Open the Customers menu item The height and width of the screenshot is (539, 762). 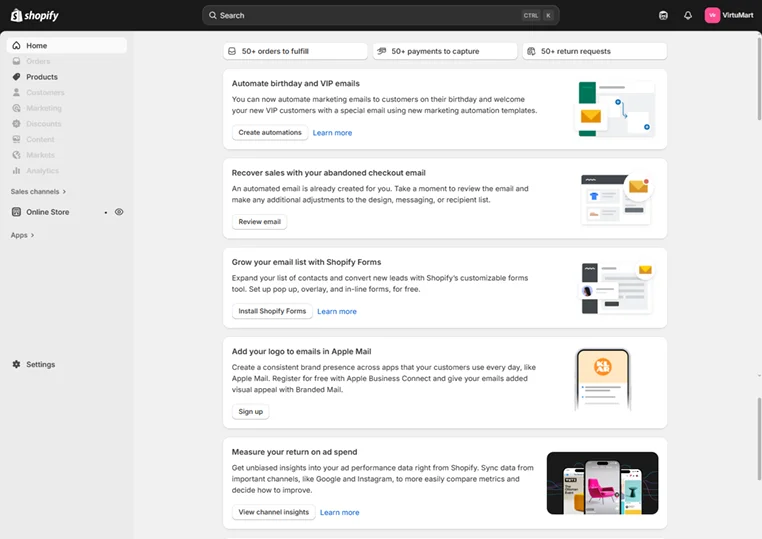pyautogui.click(x=45, y=93)
